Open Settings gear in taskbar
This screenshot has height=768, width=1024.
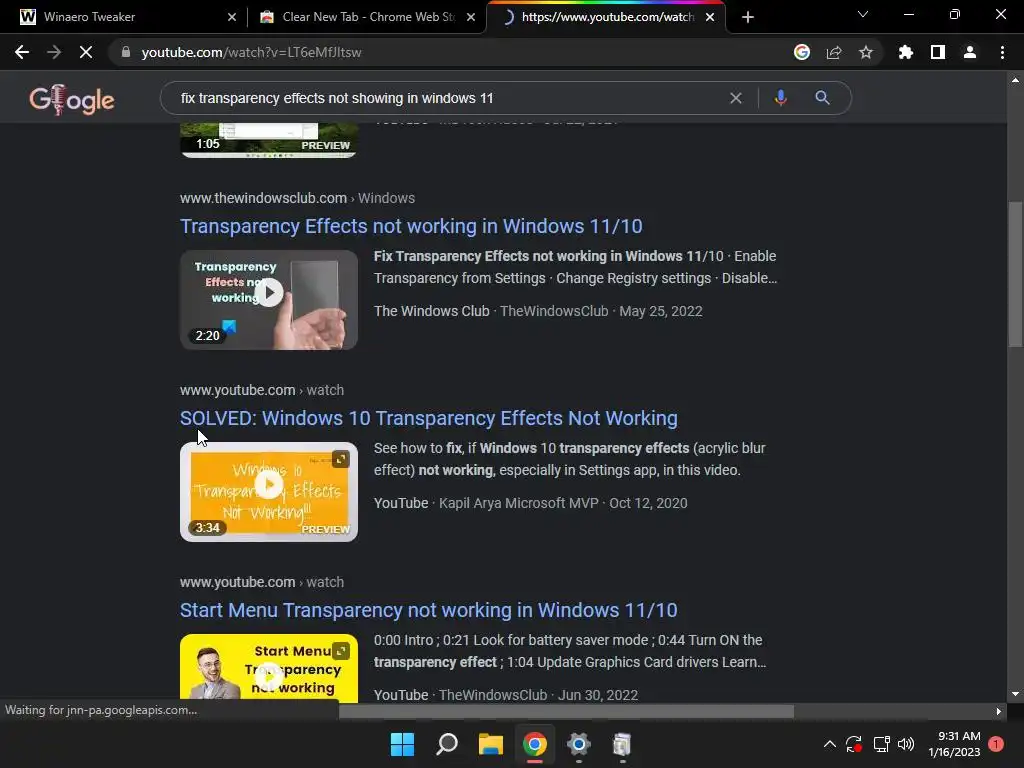(579, 744)
